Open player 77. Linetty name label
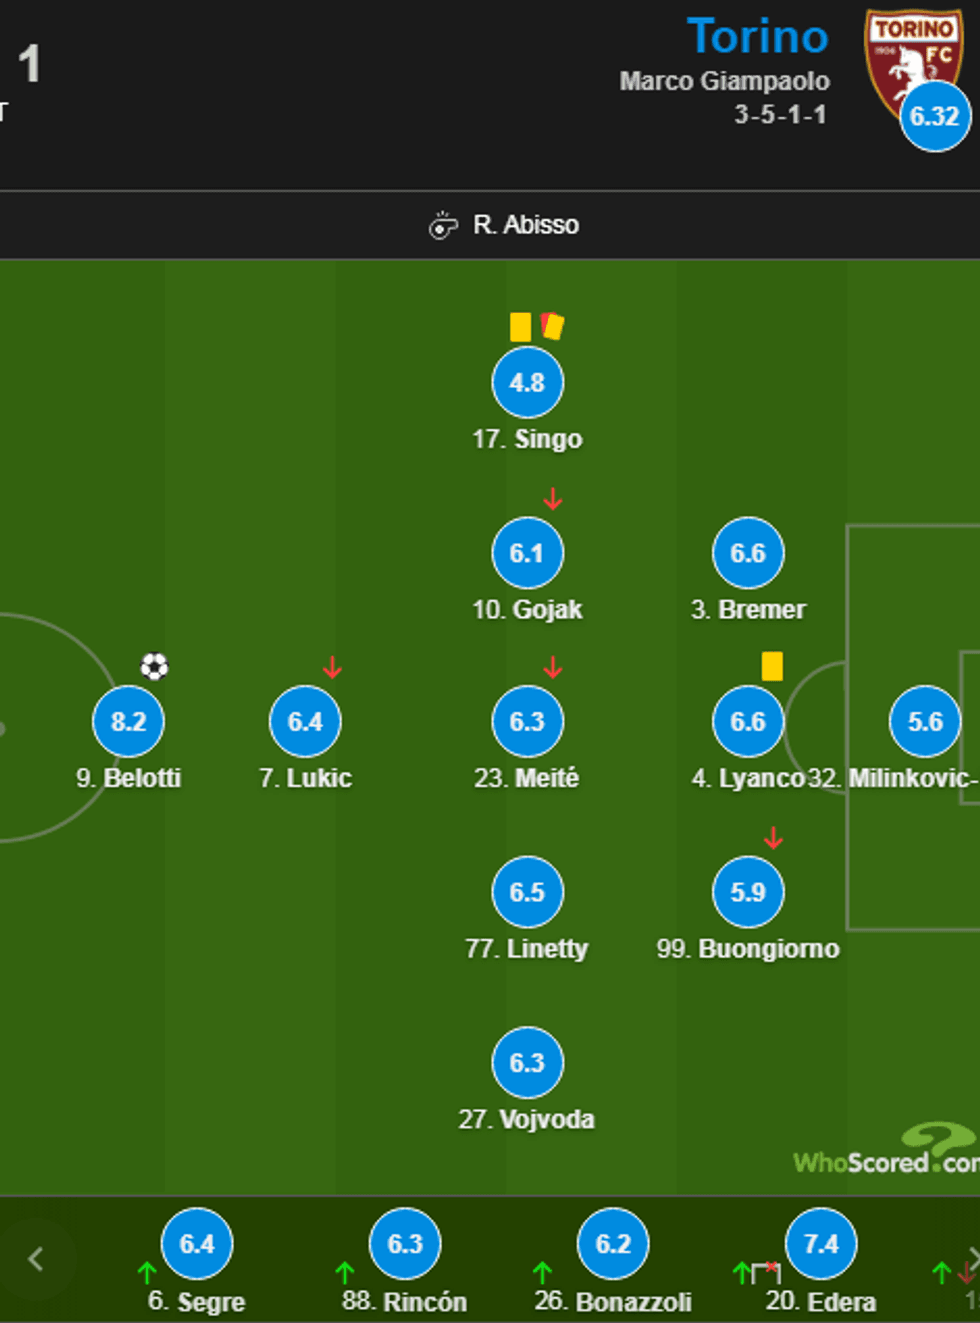980x1323 pixels. pyautogui.click(x=527, y=948)
